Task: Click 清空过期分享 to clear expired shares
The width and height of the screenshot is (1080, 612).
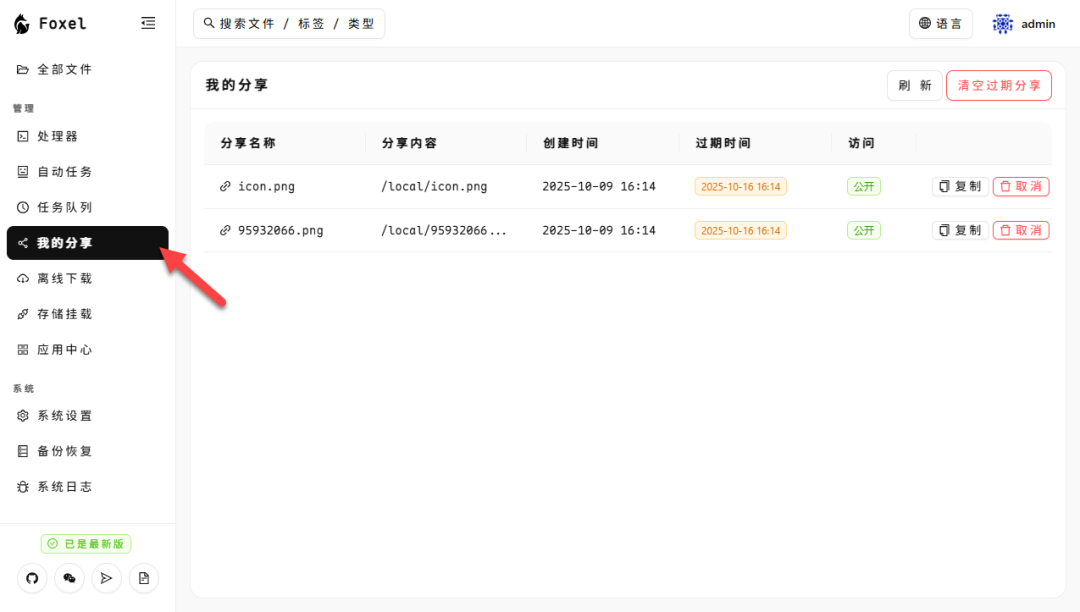Action: tap(998, 85)
